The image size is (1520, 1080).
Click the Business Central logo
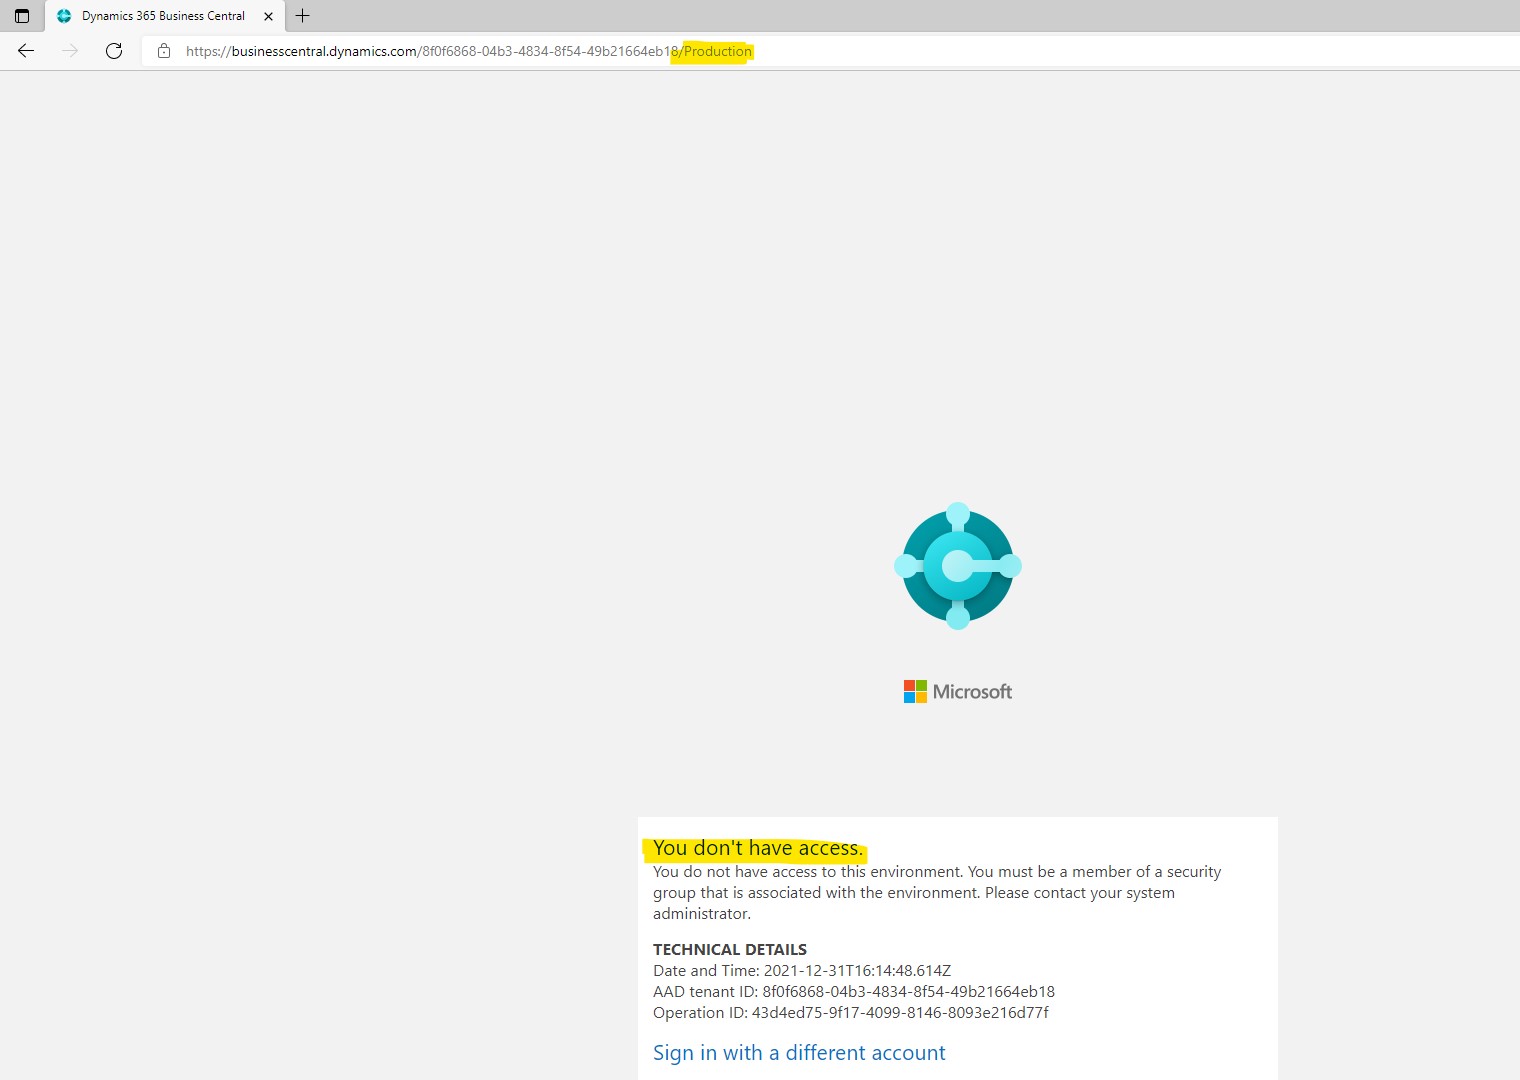click(958, 566)
